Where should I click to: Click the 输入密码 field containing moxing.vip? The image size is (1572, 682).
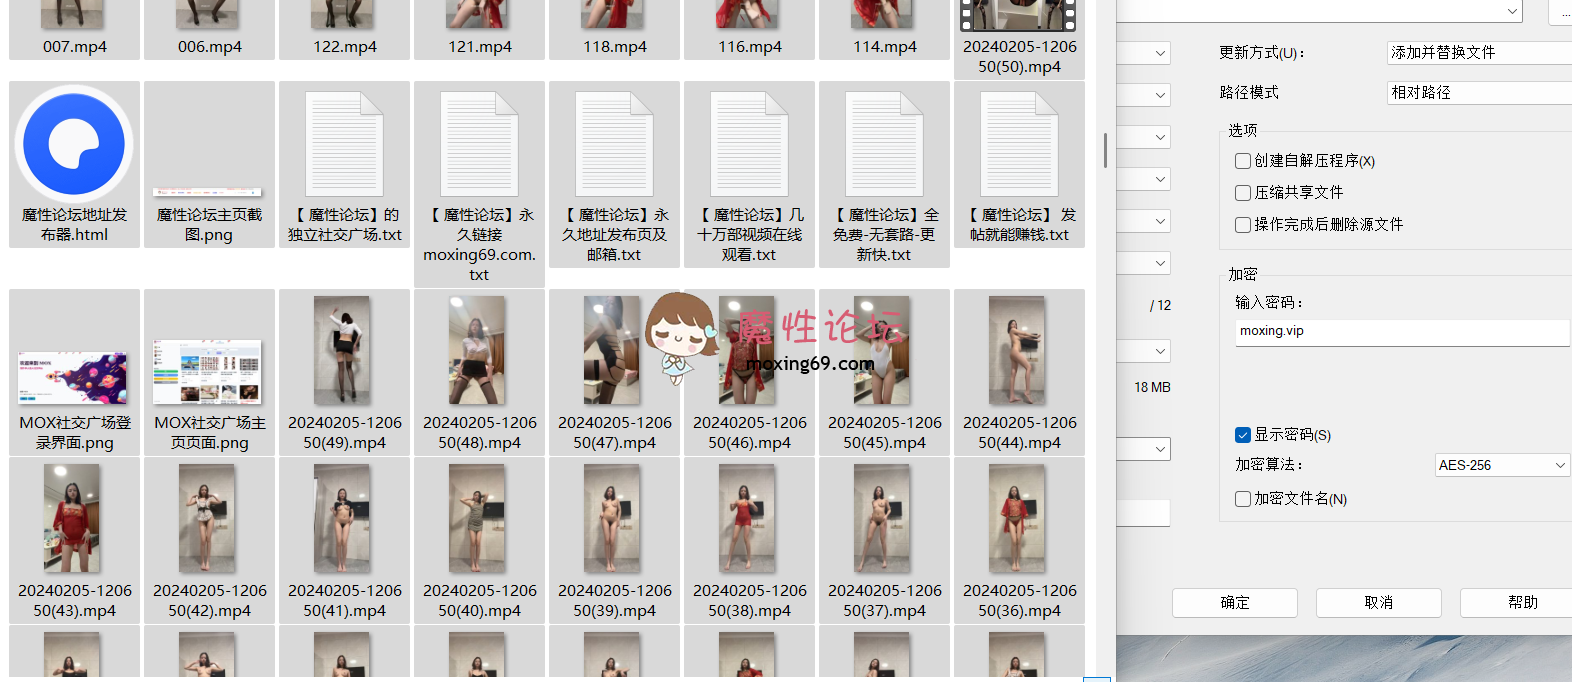1400,332
